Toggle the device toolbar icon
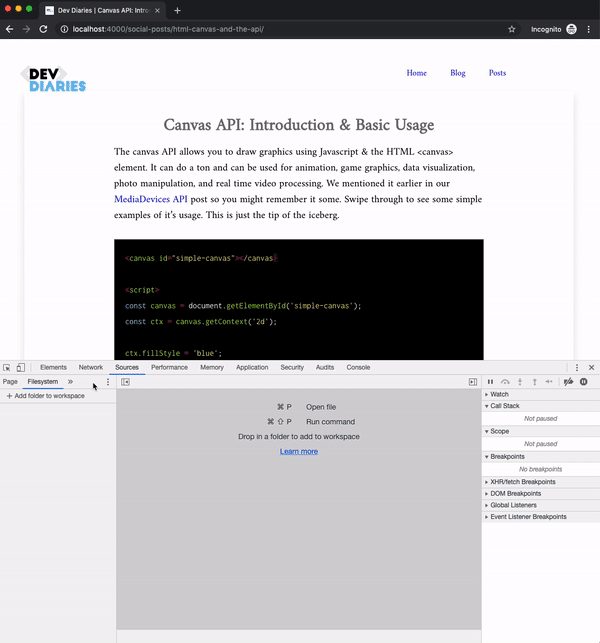Viewport: 600px width, 643px height. 21,367
